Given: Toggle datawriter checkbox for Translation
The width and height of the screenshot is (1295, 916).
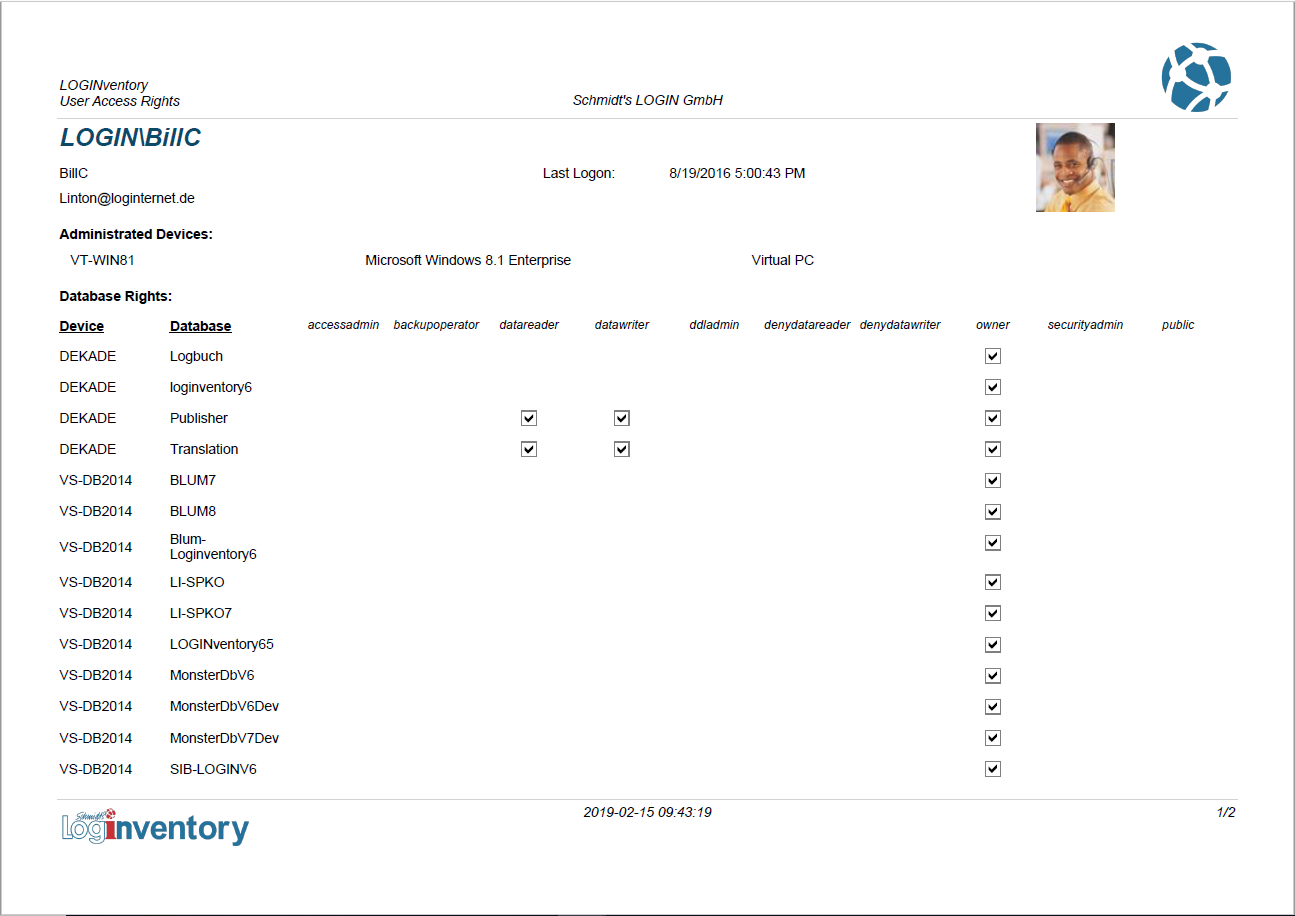Looking at the screenshot, I should click(622, 449).
